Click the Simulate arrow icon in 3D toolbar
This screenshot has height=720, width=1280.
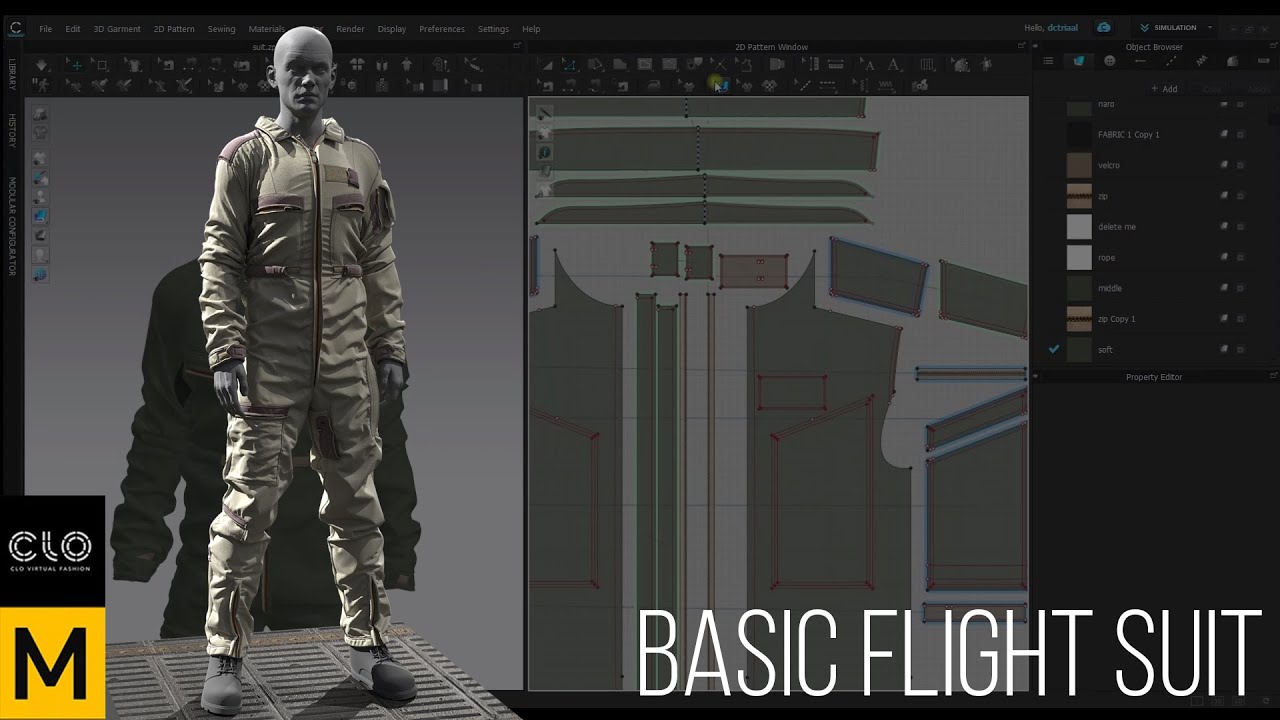(42, 65)
